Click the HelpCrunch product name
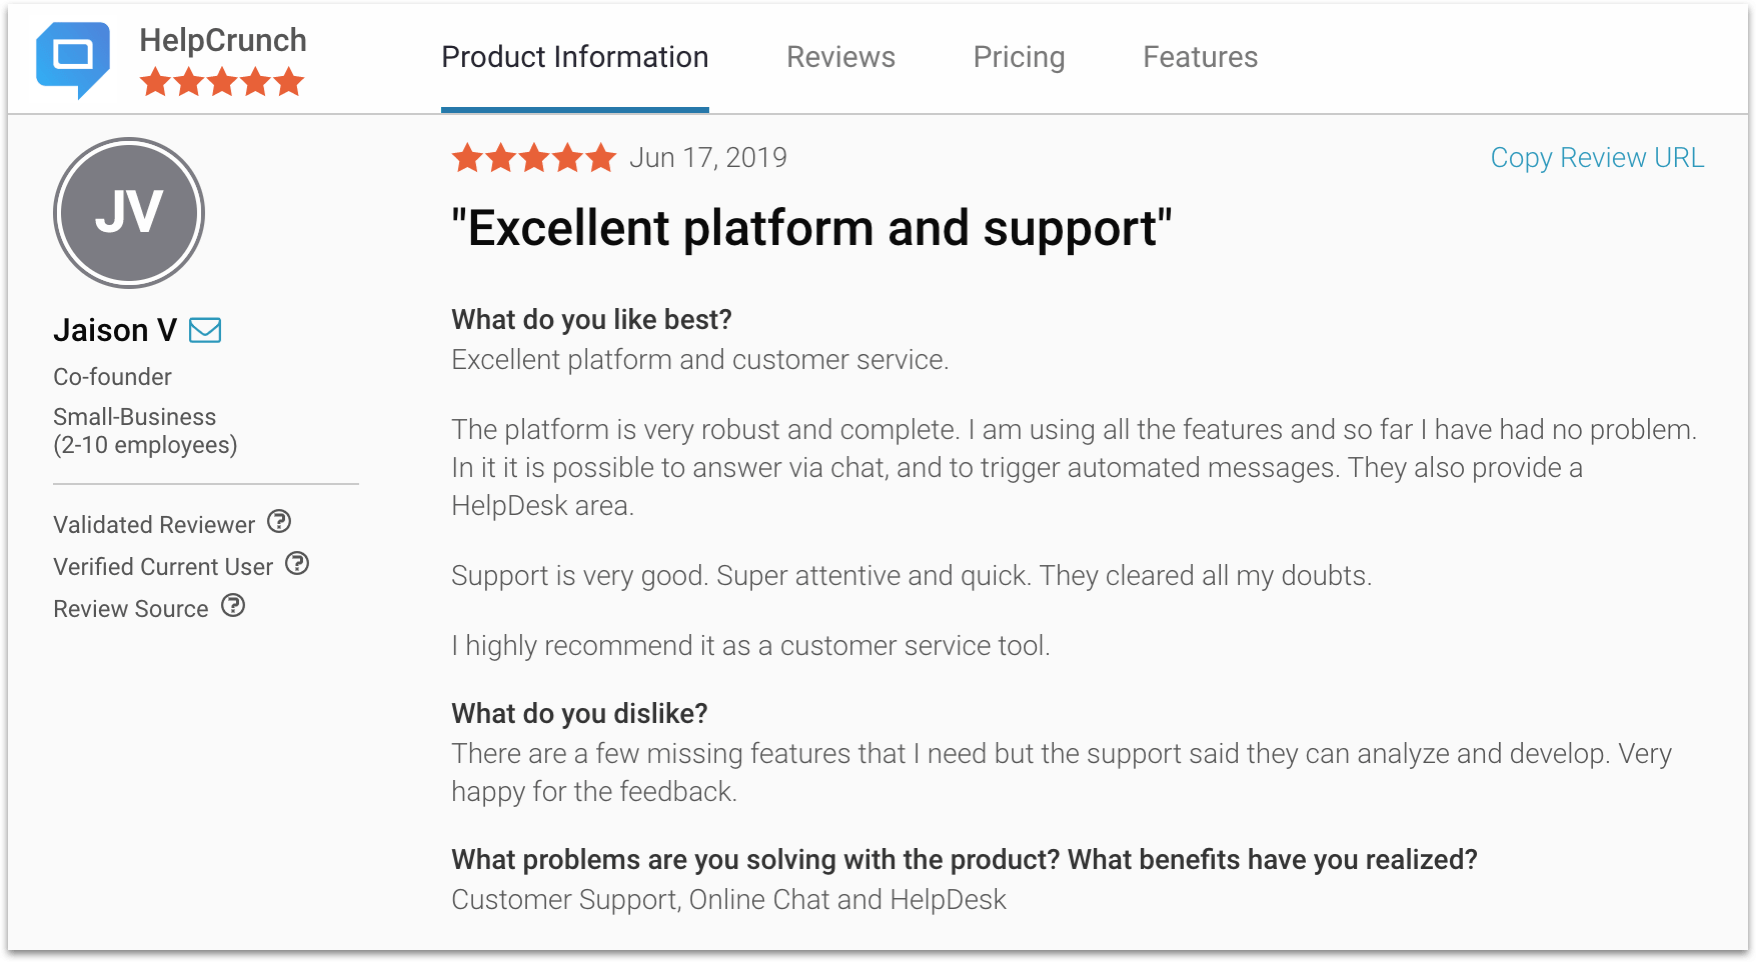The height and width of the screenshot is (962, 1756). 223,40
